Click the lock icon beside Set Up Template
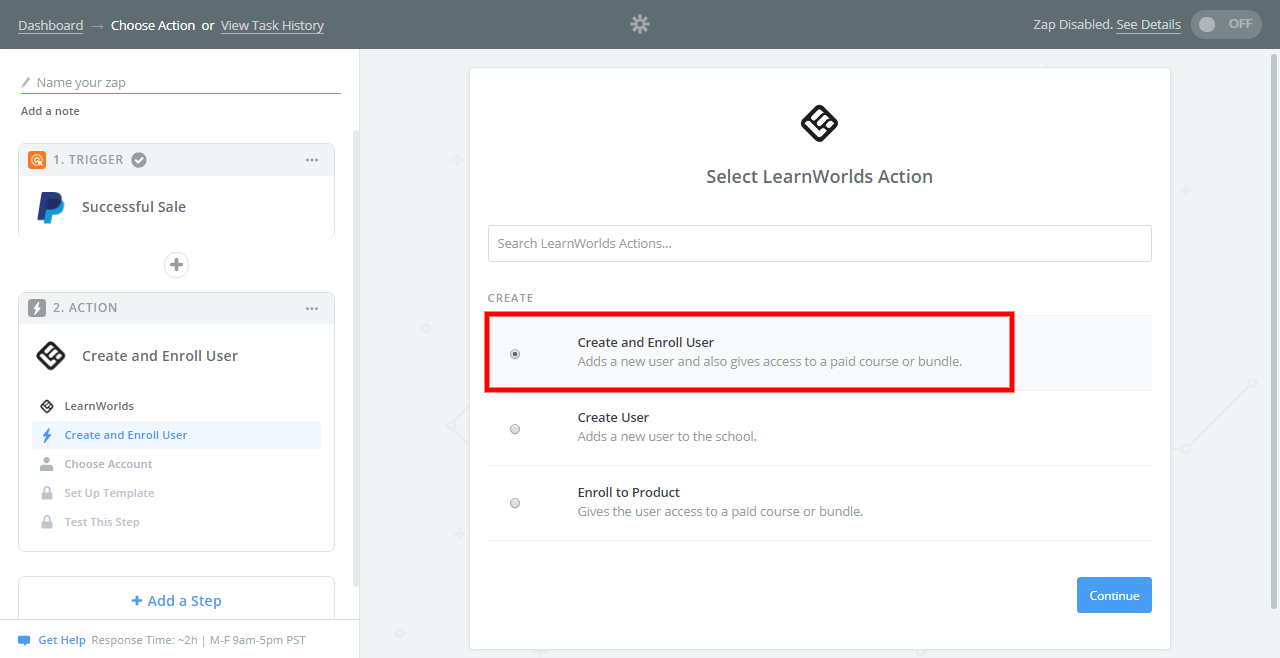 [x=46, y=493]
